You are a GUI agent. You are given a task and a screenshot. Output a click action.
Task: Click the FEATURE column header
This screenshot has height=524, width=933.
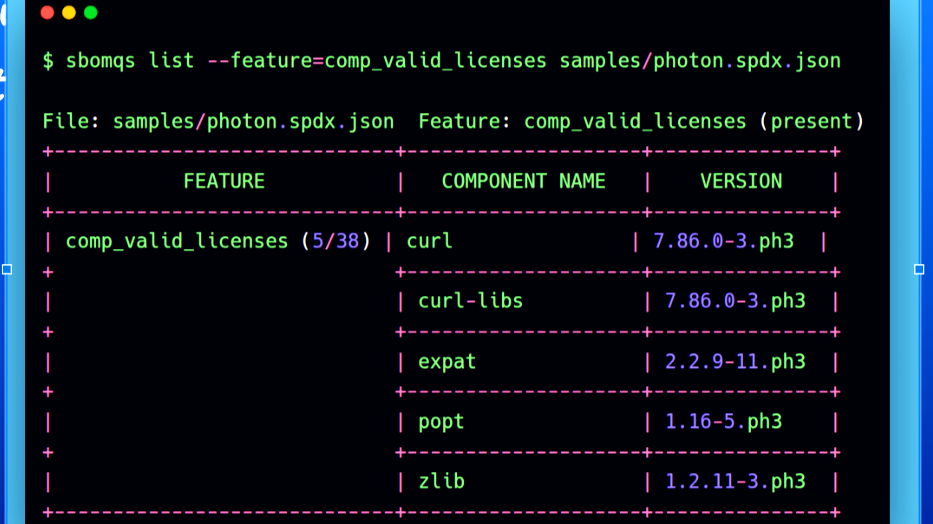point(224,182)
